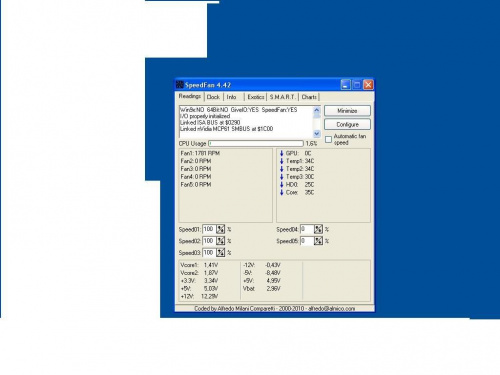This screenshot has width=500, height=375.
Task: Enable the Automatic fan speed checkbox
Action: point(328,139)
